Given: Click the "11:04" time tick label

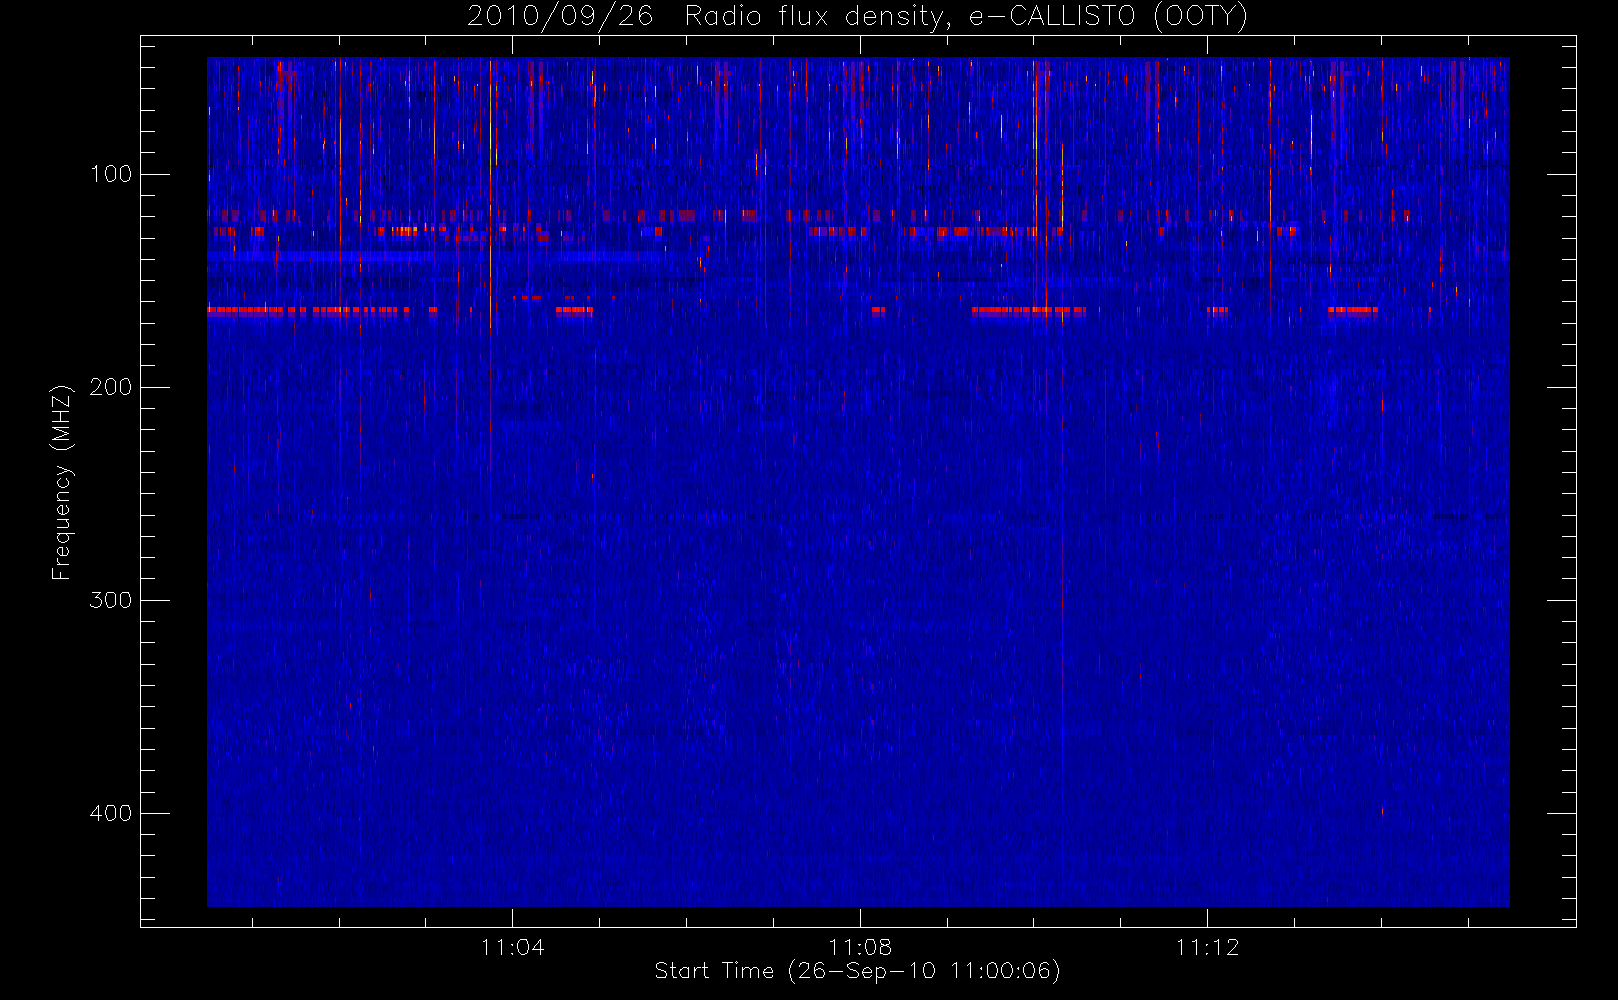Looking at the screenshot, I should coord(513,947).
